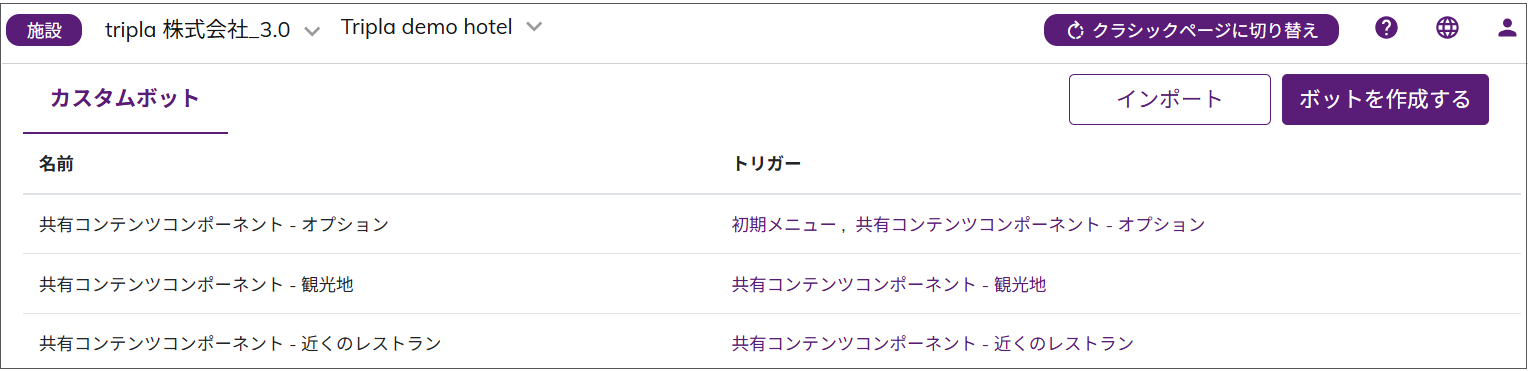Open trigger link 共有コンテンツコンポーネント - 近くのレストラン

pyautogui.click(x=933, y=344)
